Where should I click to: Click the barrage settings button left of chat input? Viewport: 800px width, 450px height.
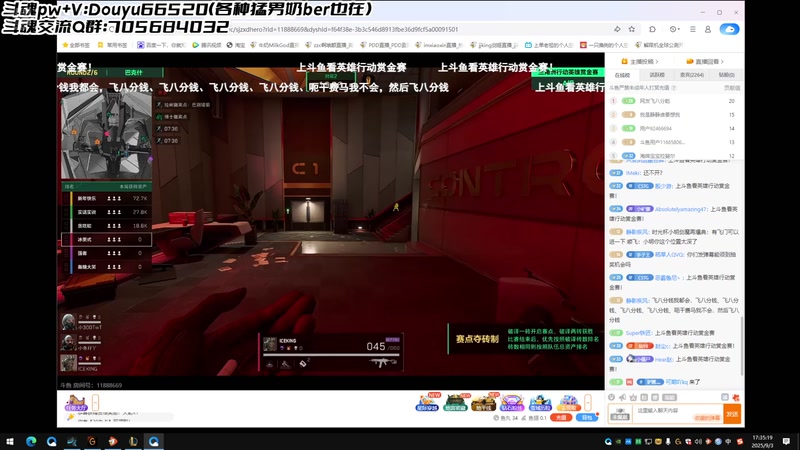[x=620, y=414]
